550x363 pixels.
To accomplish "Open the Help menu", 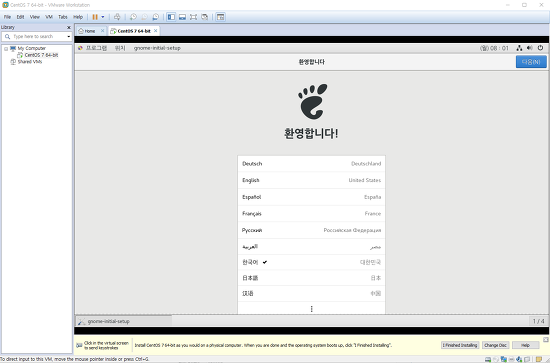I will pyautogui.click(x=78, y=17).
